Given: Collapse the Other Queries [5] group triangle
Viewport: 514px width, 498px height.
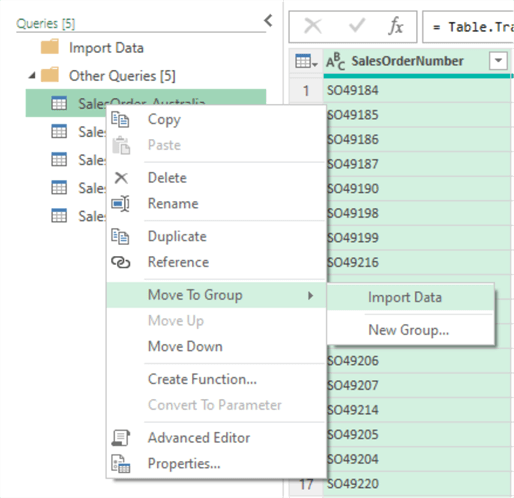Looking at the screenshot, I should [32, 76].
